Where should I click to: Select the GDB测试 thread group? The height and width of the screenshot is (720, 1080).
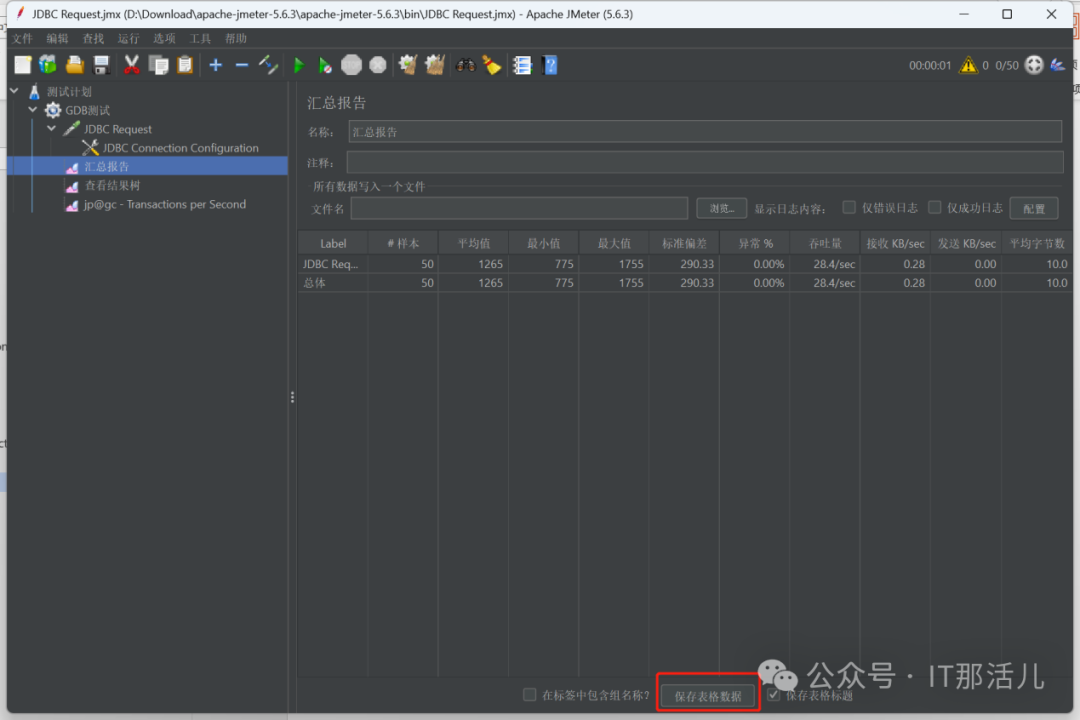87,110
